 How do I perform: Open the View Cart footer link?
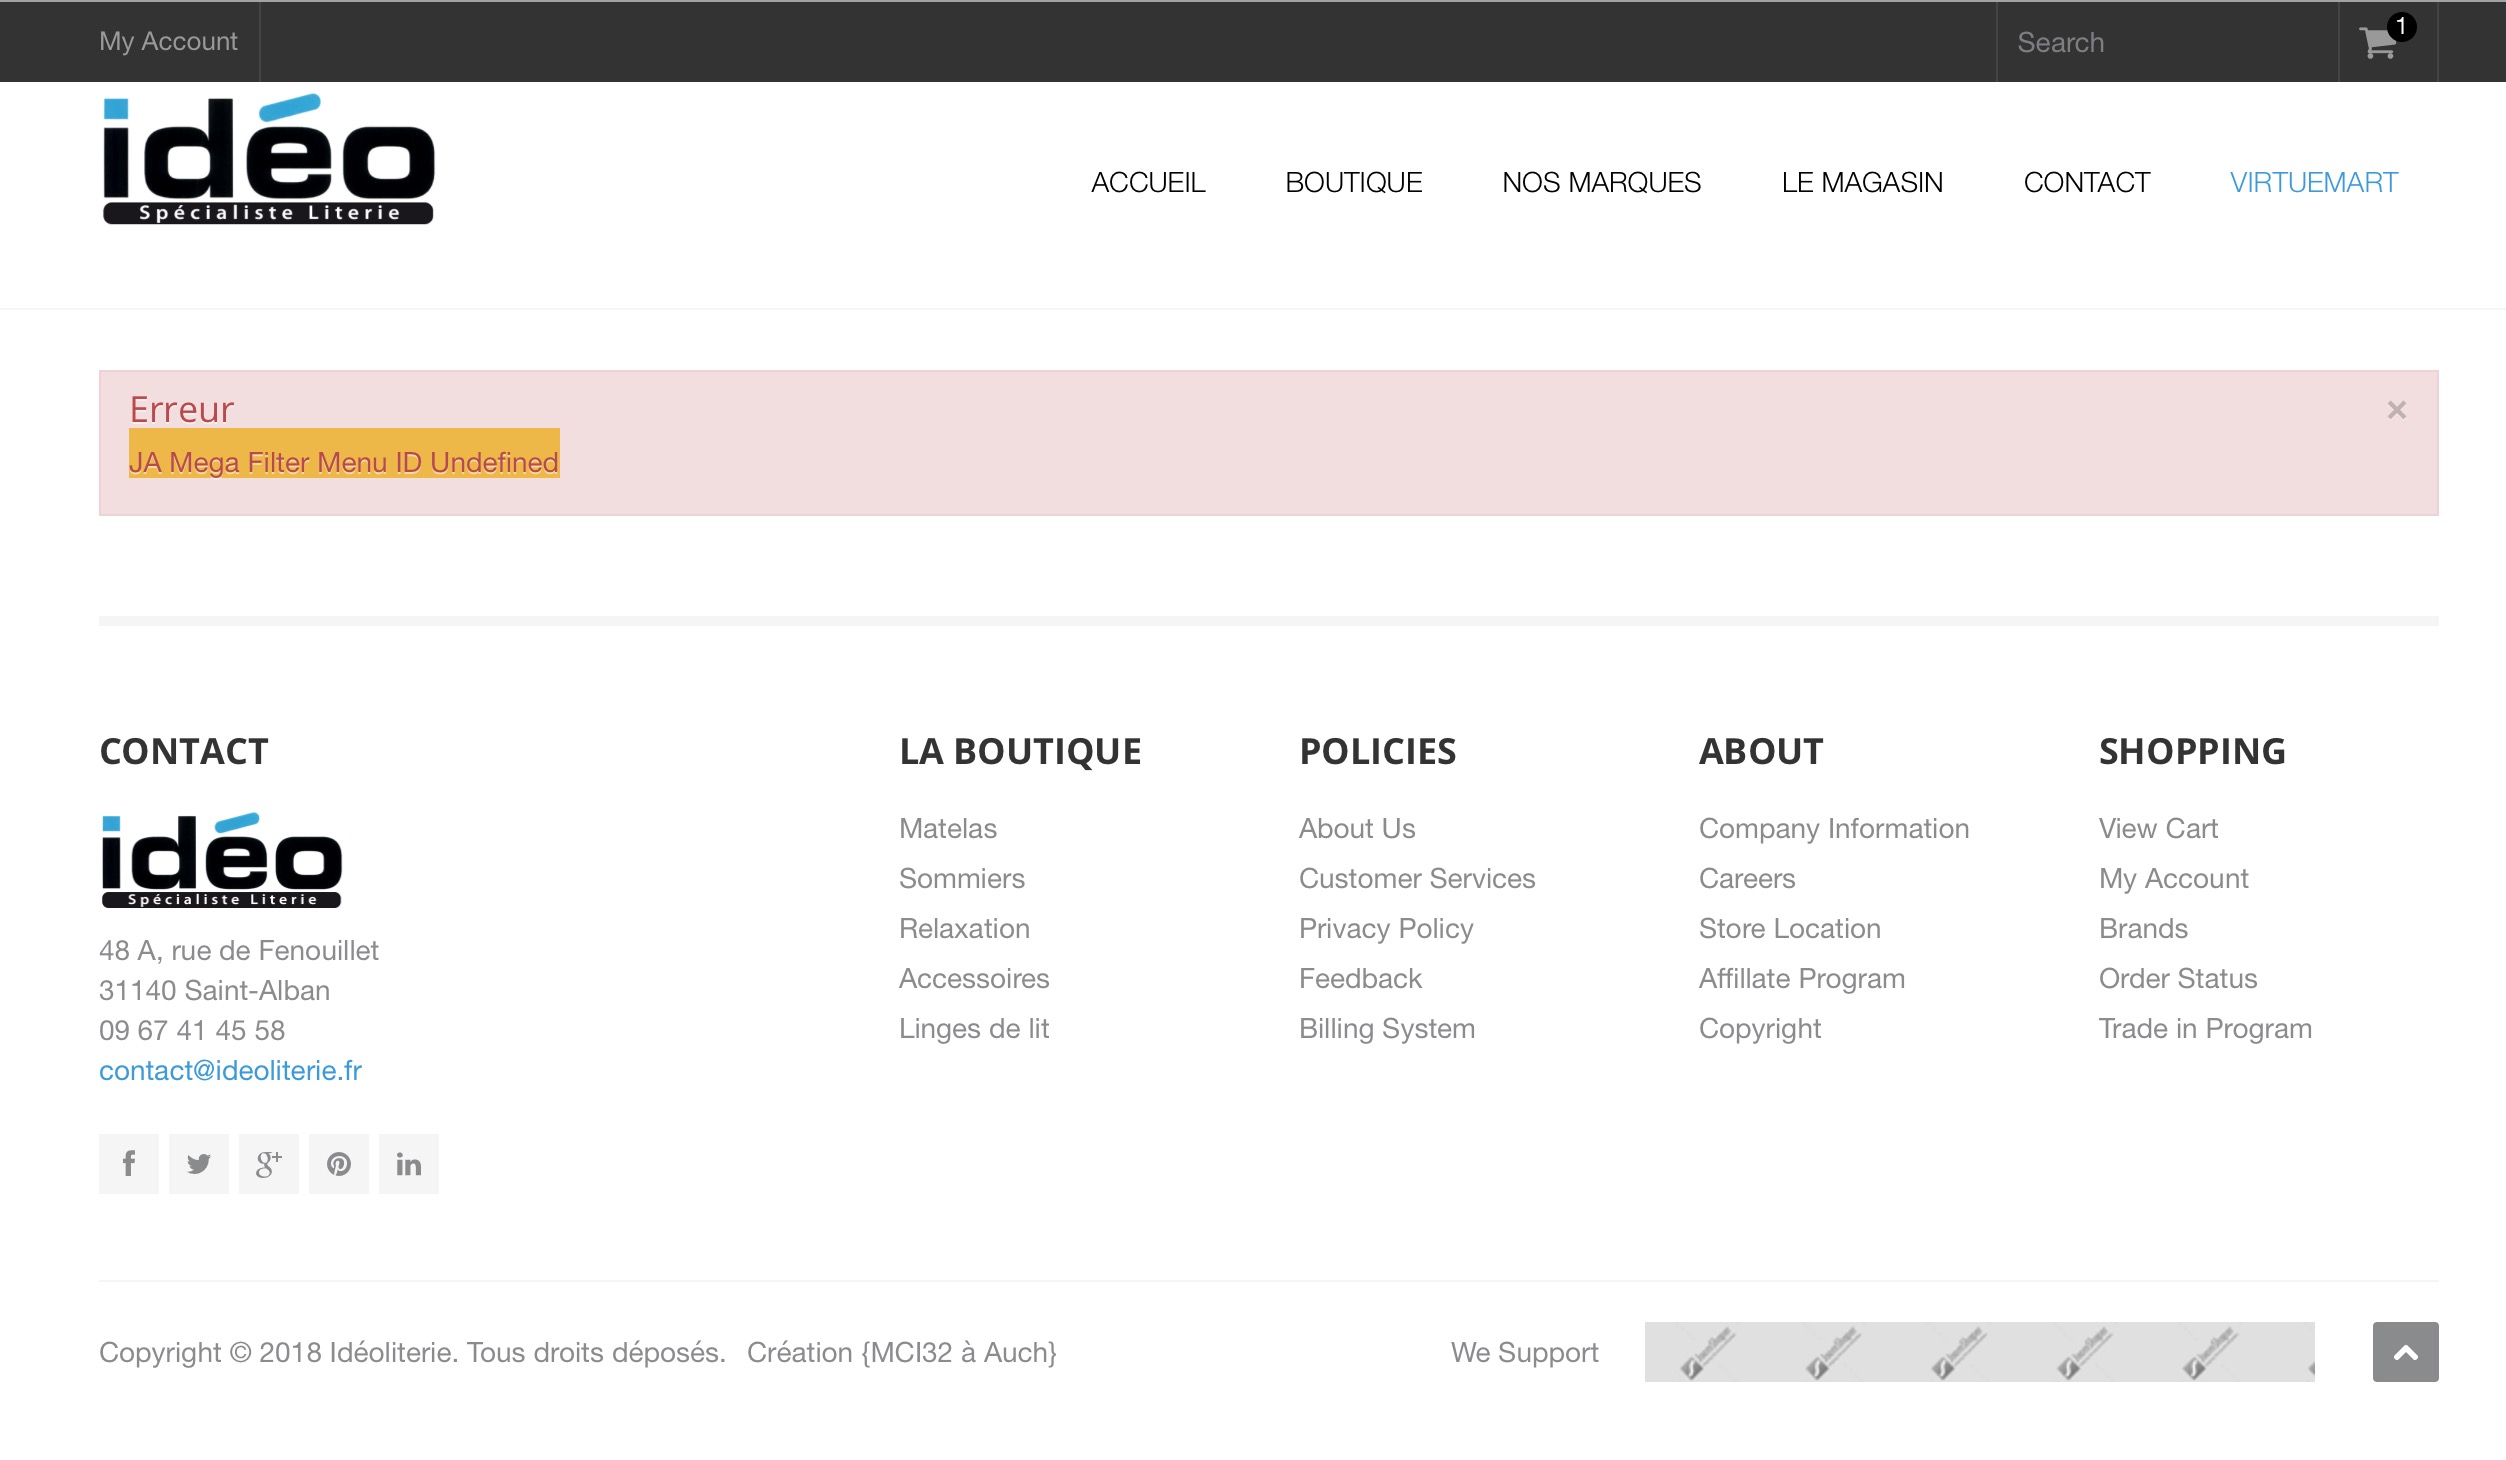tap(2157, 828)
